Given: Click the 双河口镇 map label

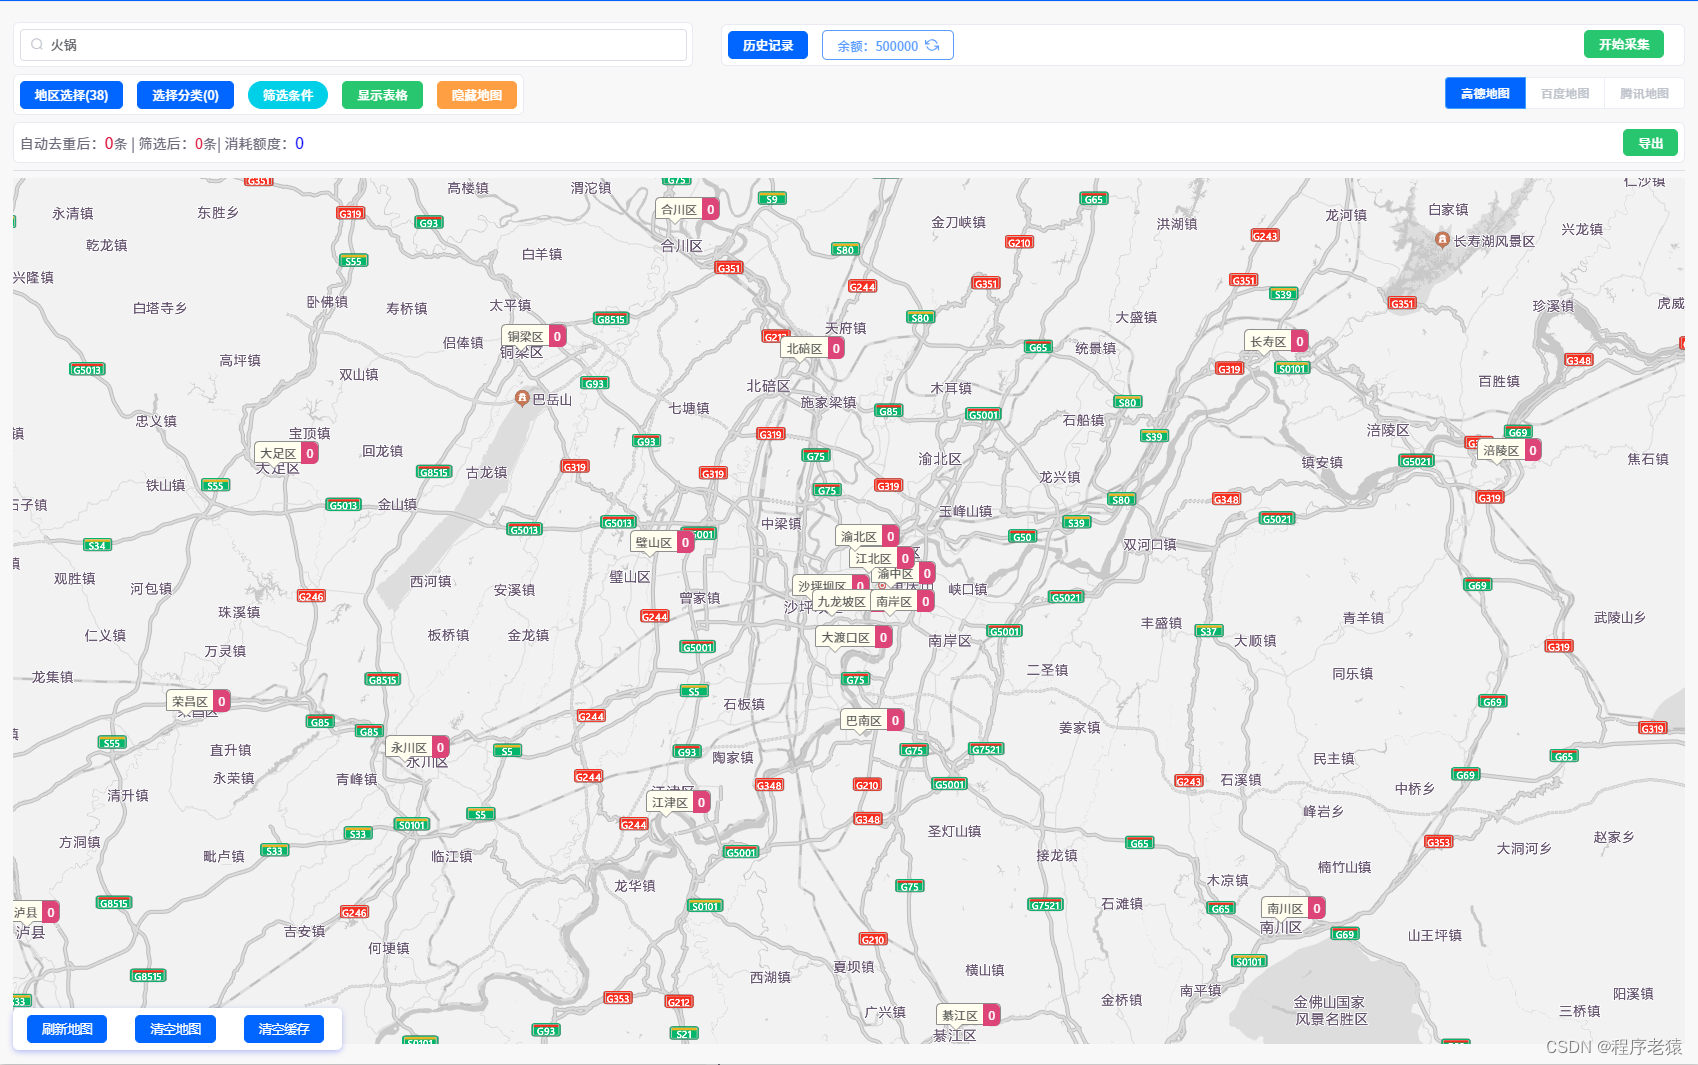Looking at the screenshot, I should 1150,545.
